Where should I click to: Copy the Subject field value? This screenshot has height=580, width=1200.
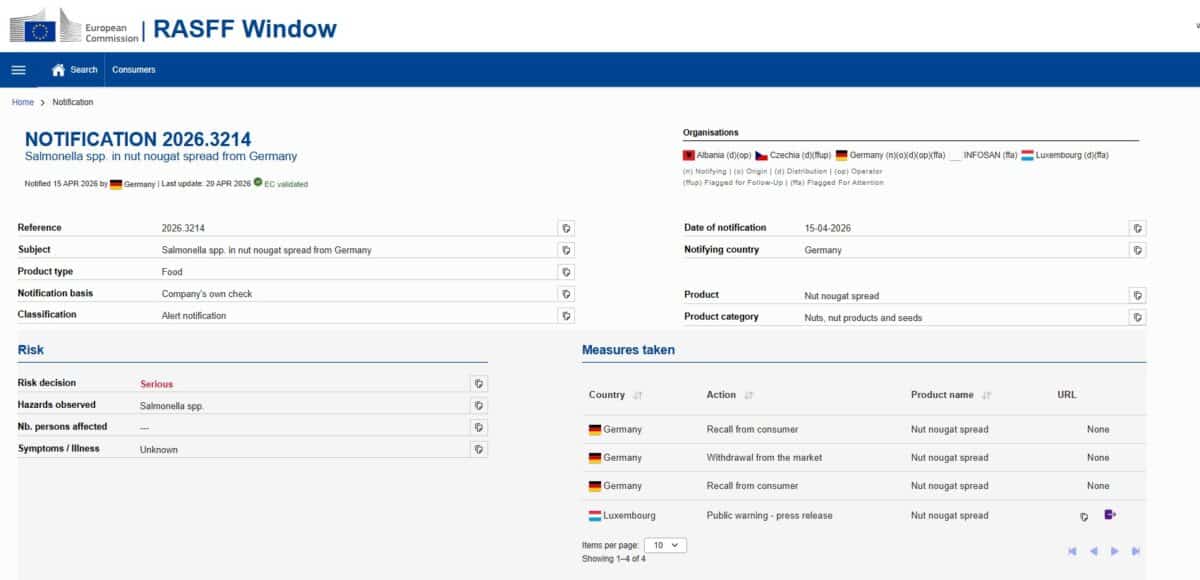566,250
